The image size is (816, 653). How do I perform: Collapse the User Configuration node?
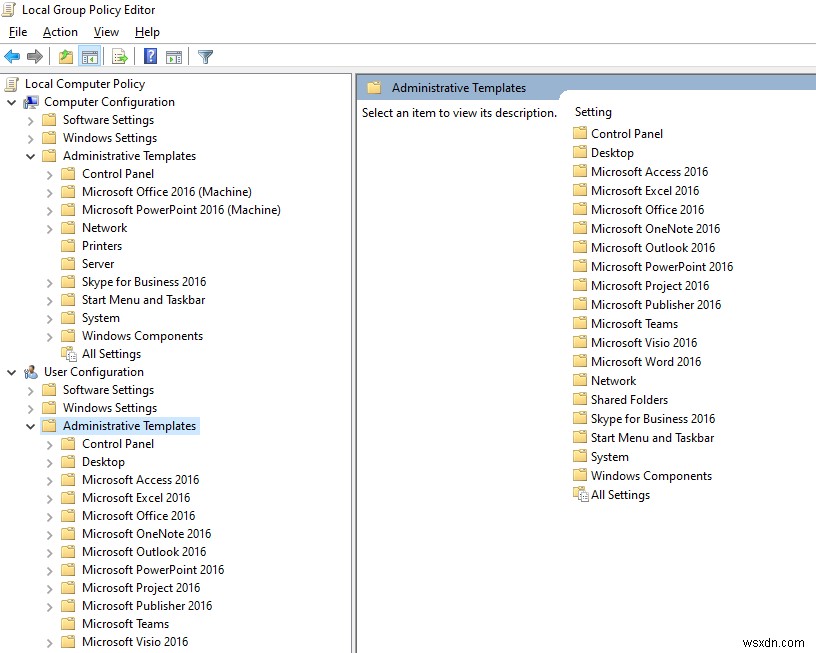click(11, 373)
